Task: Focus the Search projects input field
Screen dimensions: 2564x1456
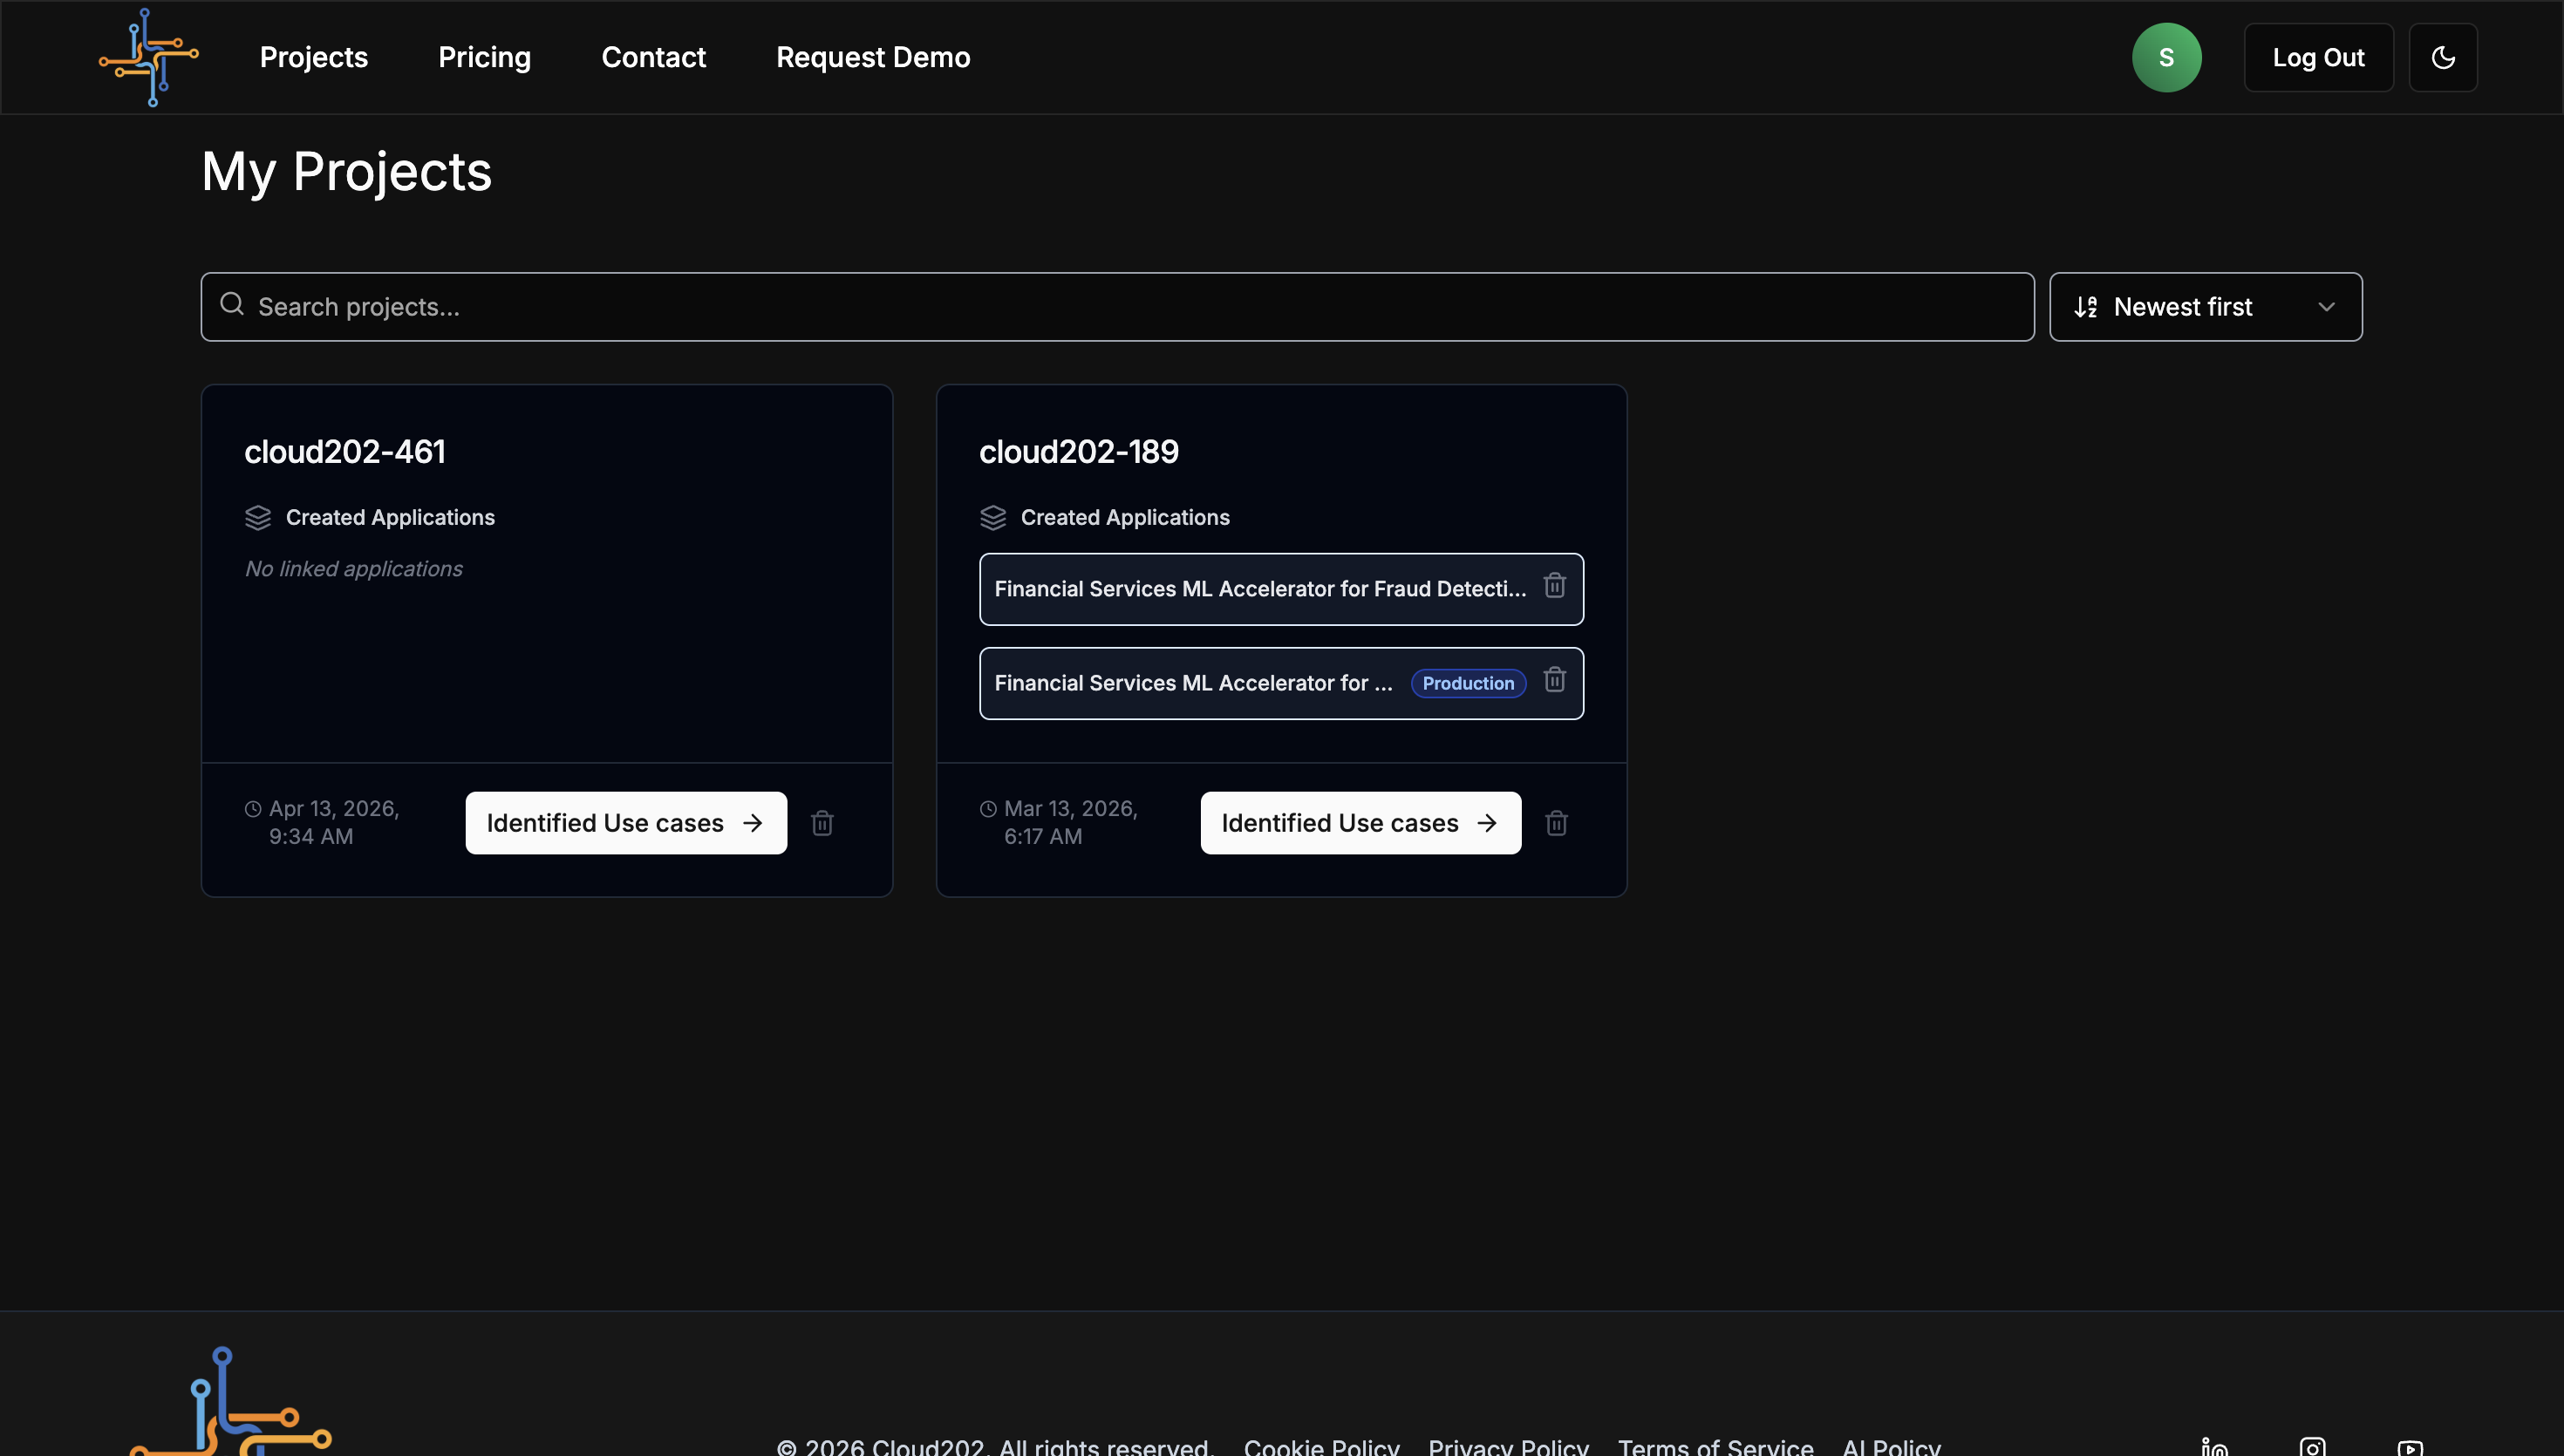Action: [1116, 307]
